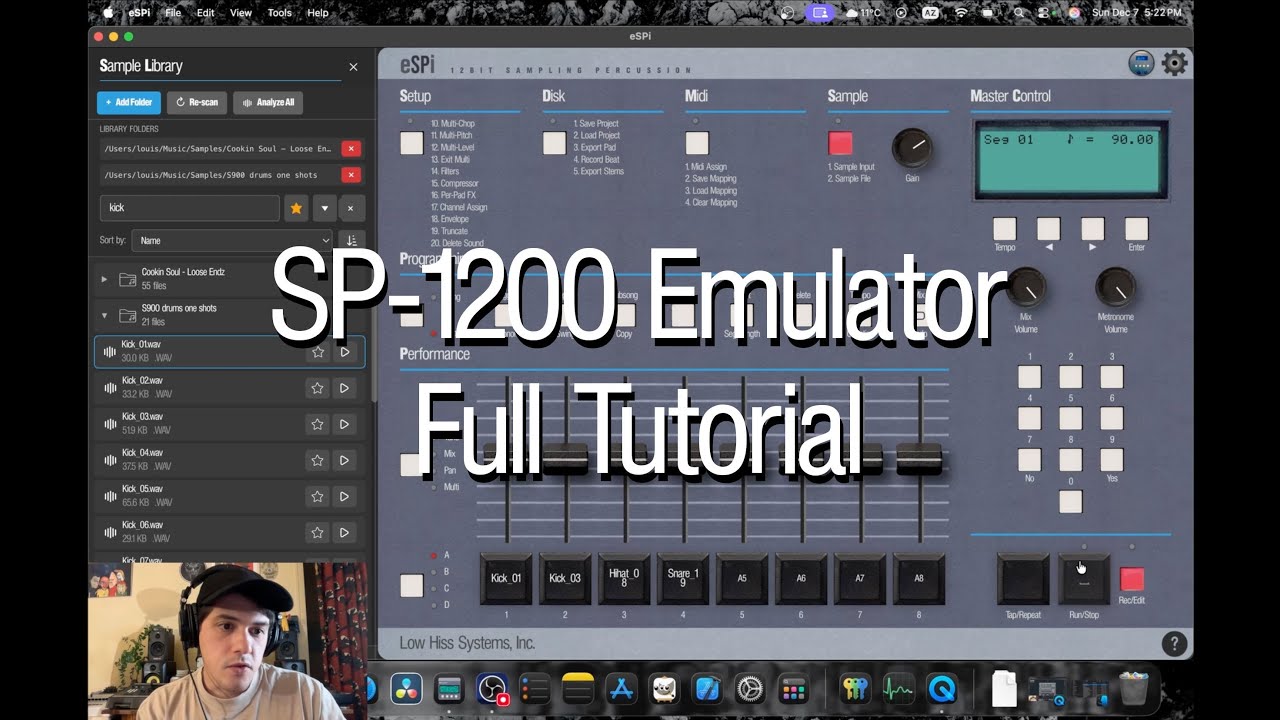The width and height of the screenshot is (1280, 720).
Task: Expand the Cookin Soul - Loose Endz folder
Action: [104, 279]
